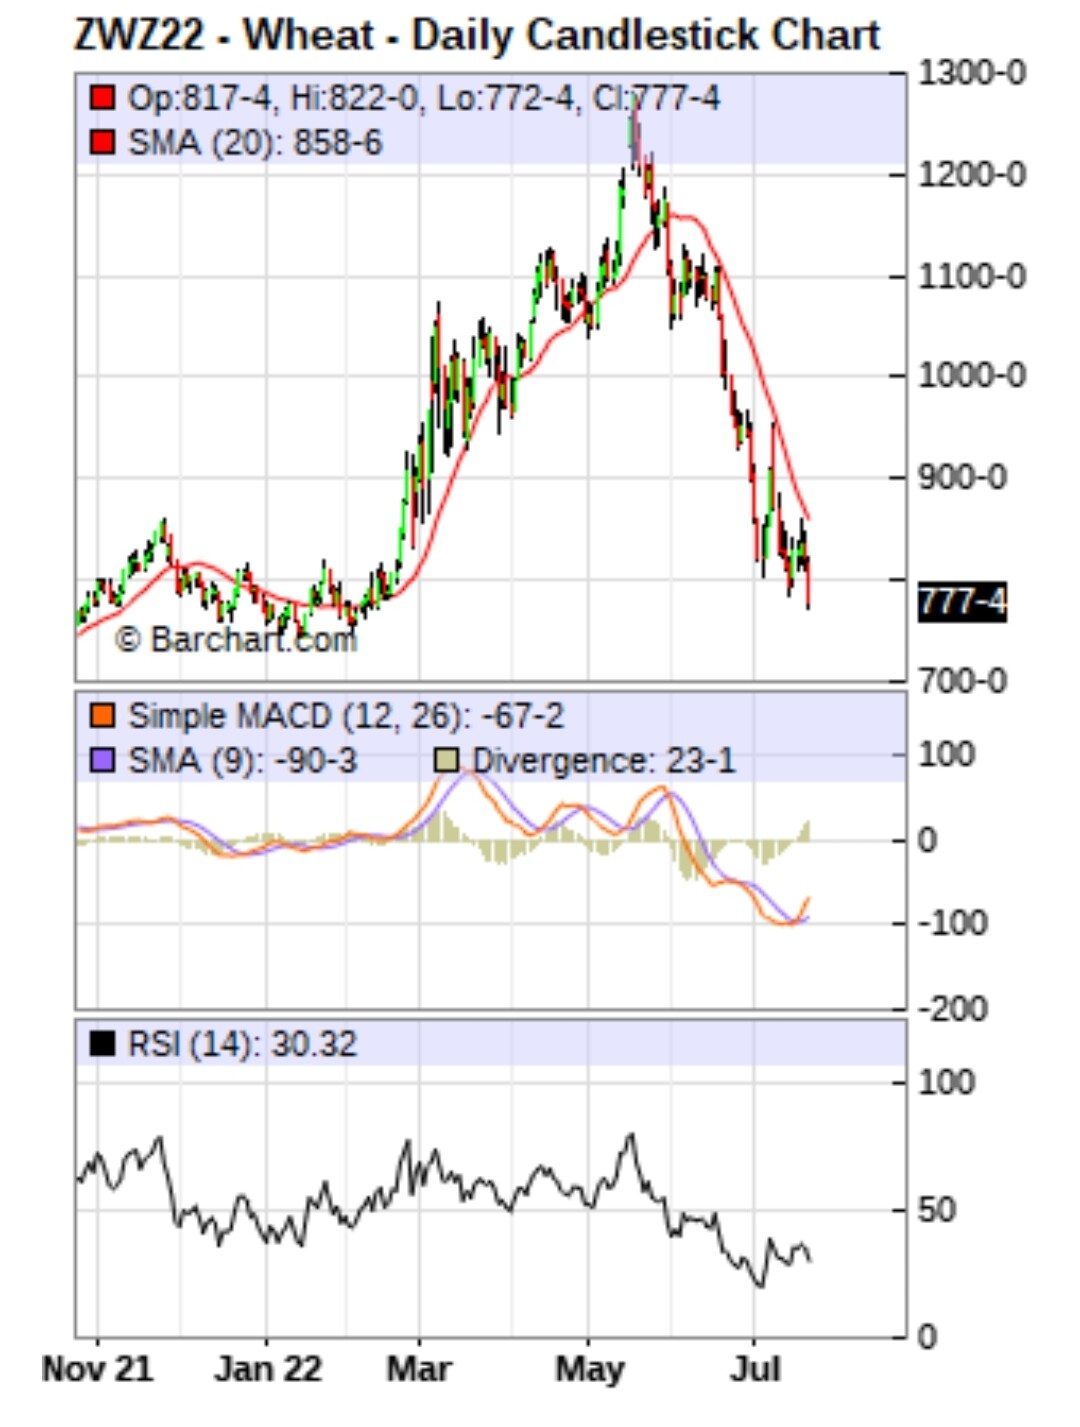
Task: Click the black 777-4 current price tag
Action: coord(961,603)
